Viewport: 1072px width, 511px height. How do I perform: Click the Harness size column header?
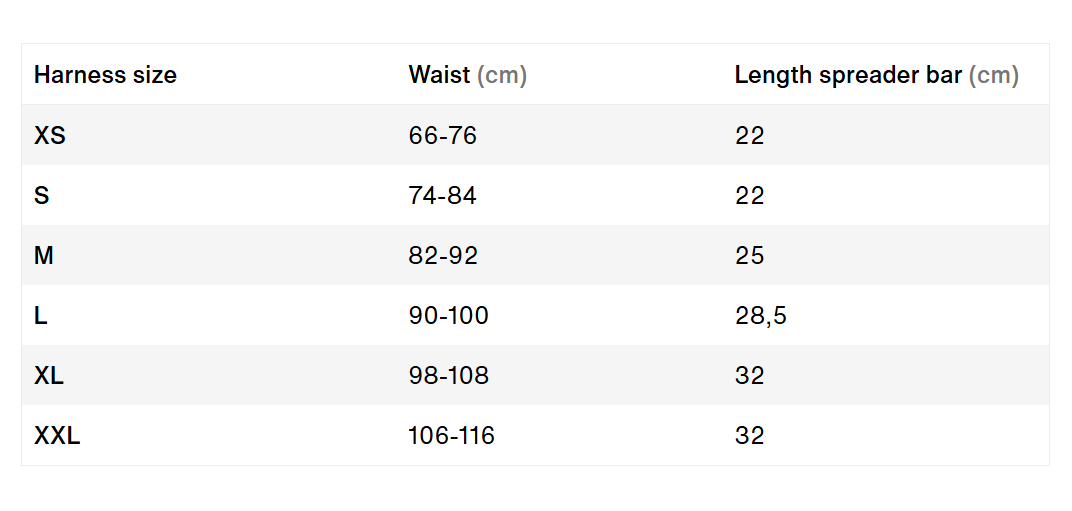pos(105,75)
